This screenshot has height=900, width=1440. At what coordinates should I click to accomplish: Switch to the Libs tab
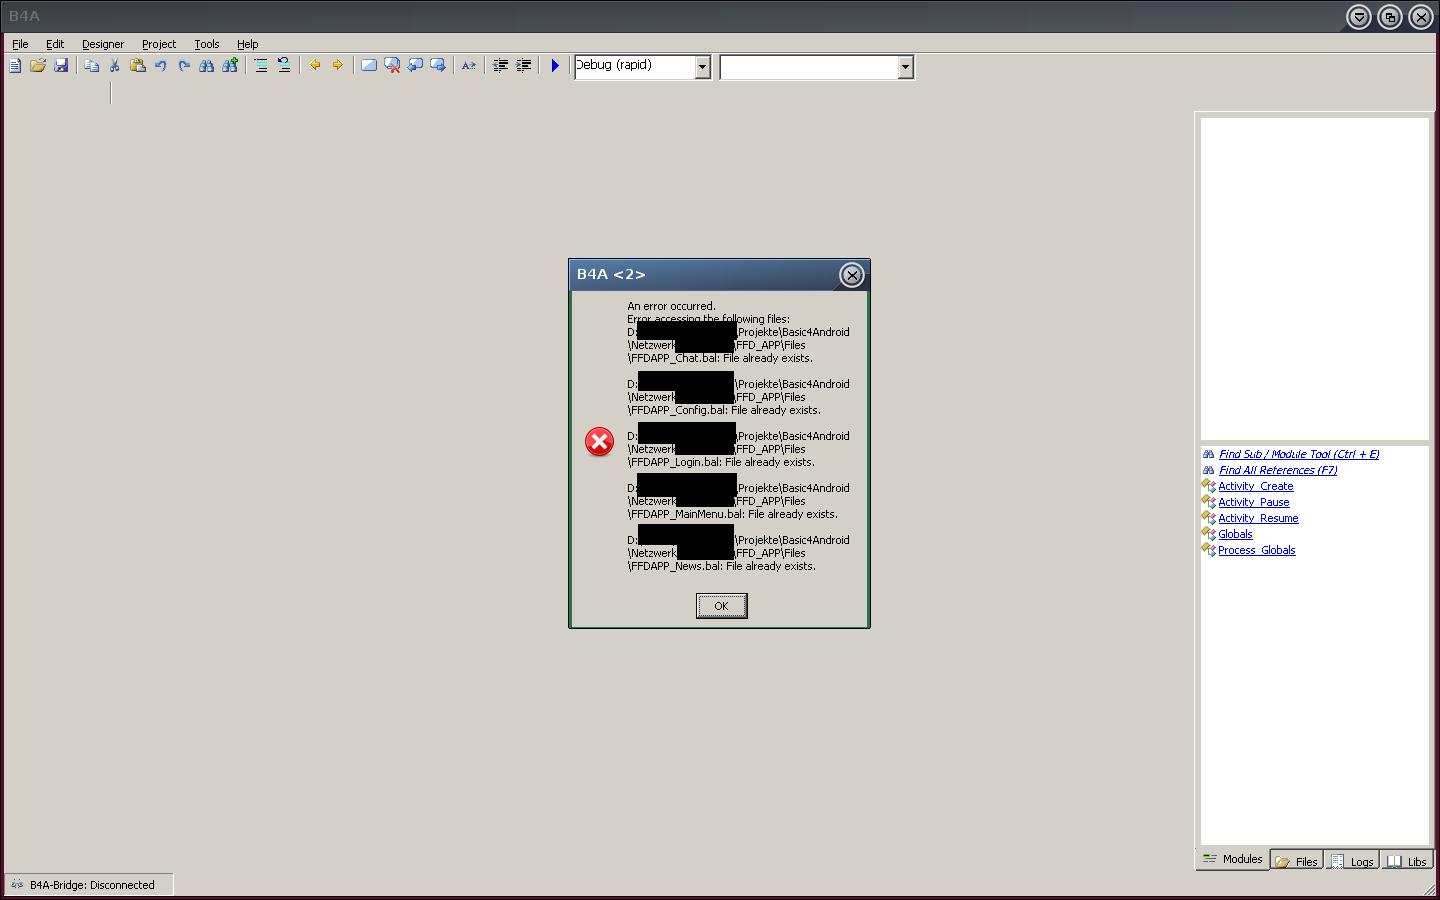coord(1407,861)
